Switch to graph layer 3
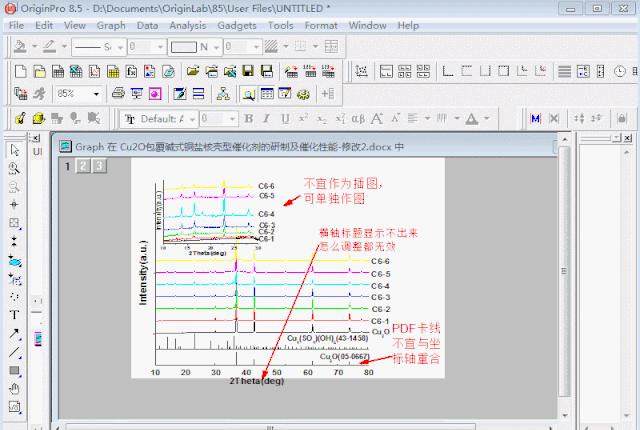 pyautogui.click(x=99, y=166)
